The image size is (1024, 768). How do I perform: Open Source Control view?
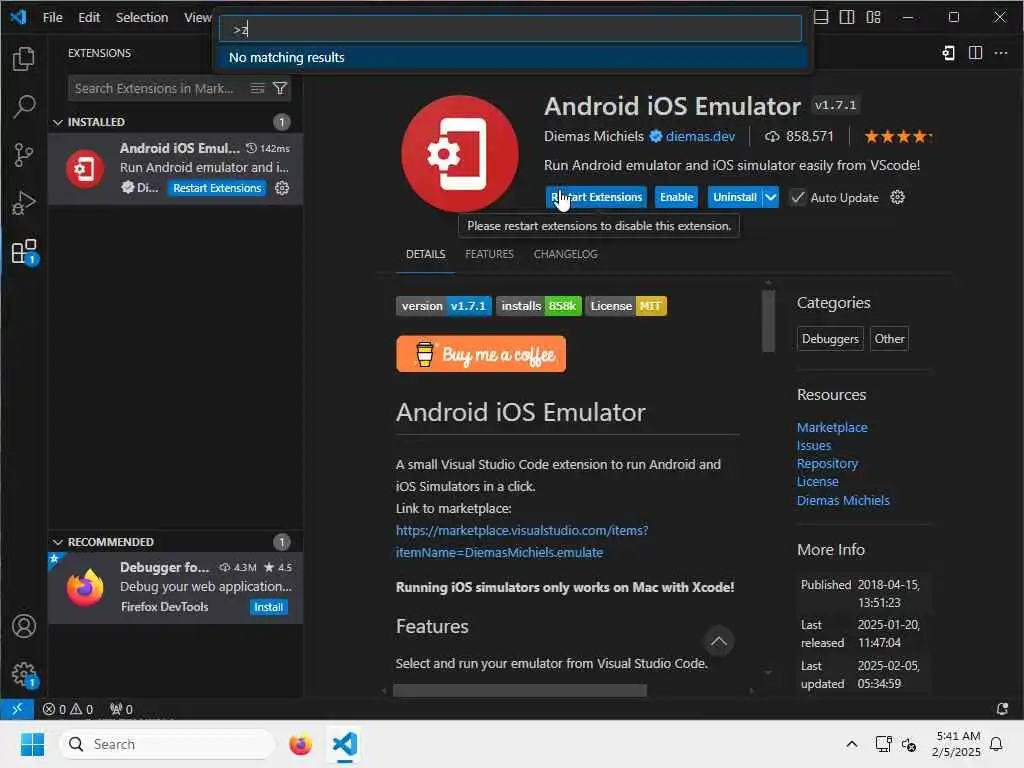click(24, 155)
